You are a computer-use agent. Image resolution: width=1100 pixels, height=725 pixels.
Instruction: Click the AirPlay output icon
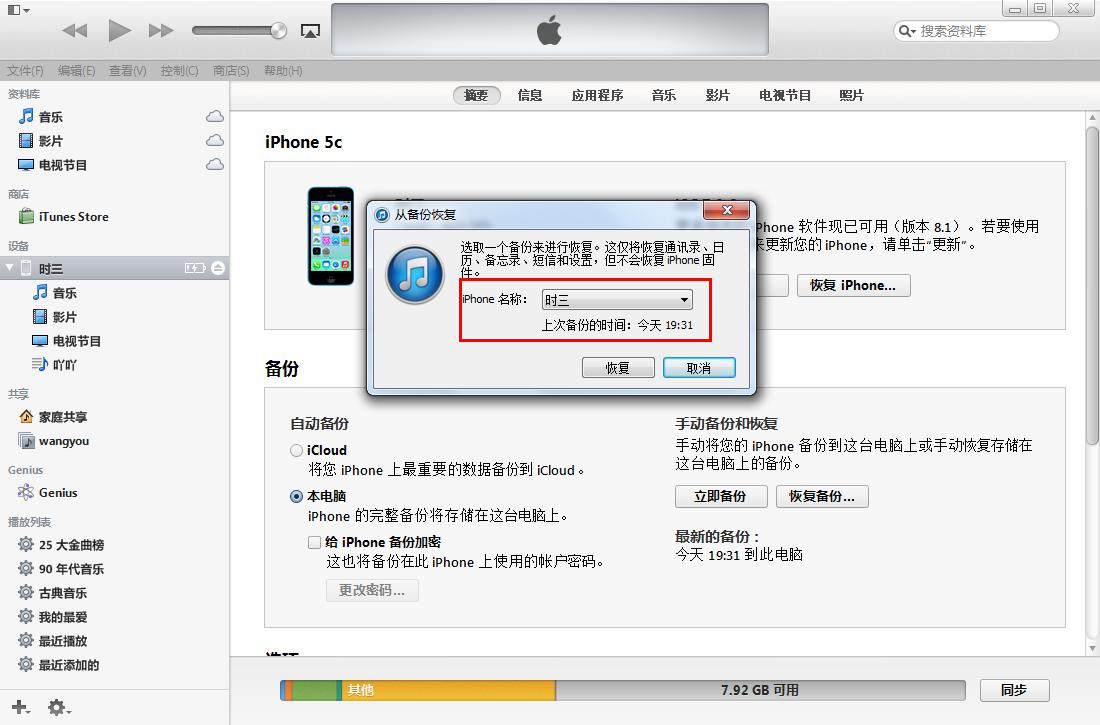pyautogui.click(x=310, y=30)
